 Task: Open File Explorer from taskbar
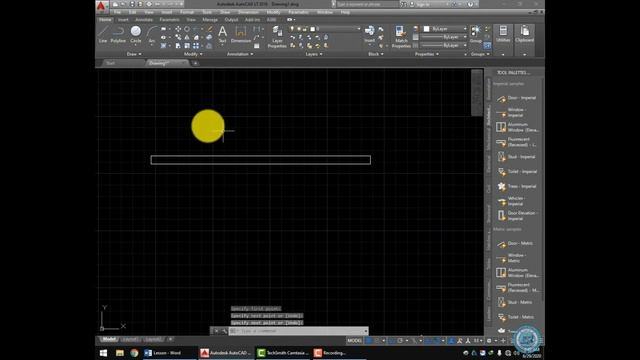coord(120,353)
